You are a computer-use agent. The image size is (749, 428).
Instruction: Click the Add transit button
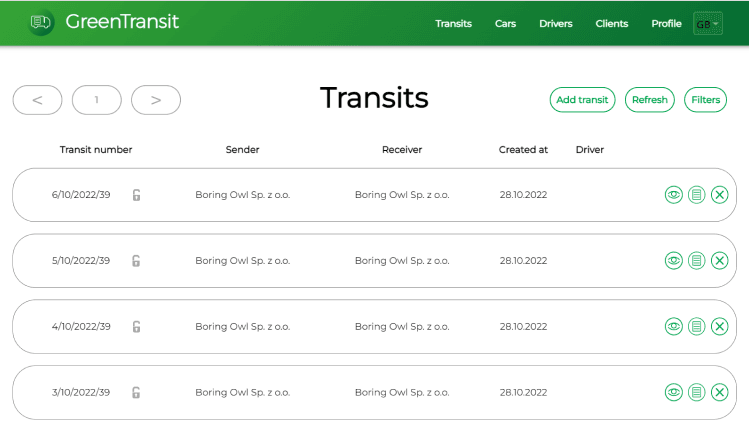(x=582, y=100)
